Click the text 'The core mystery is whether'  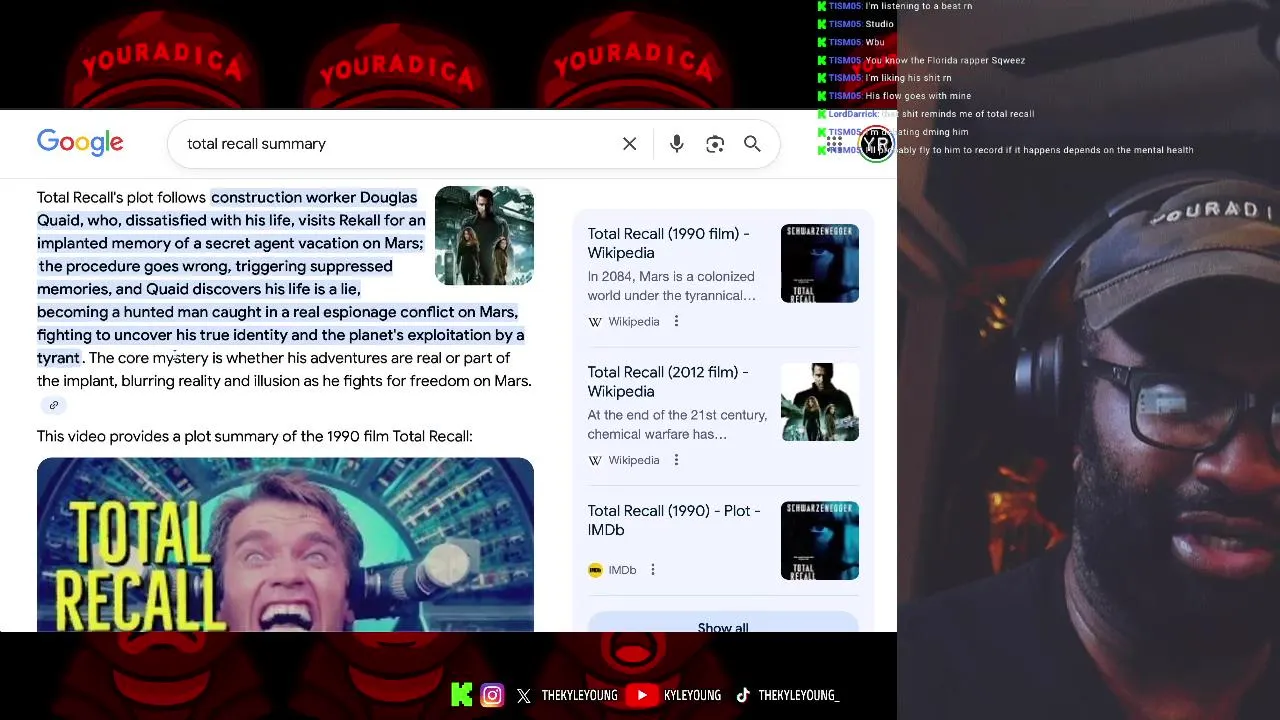coord(186,358)
